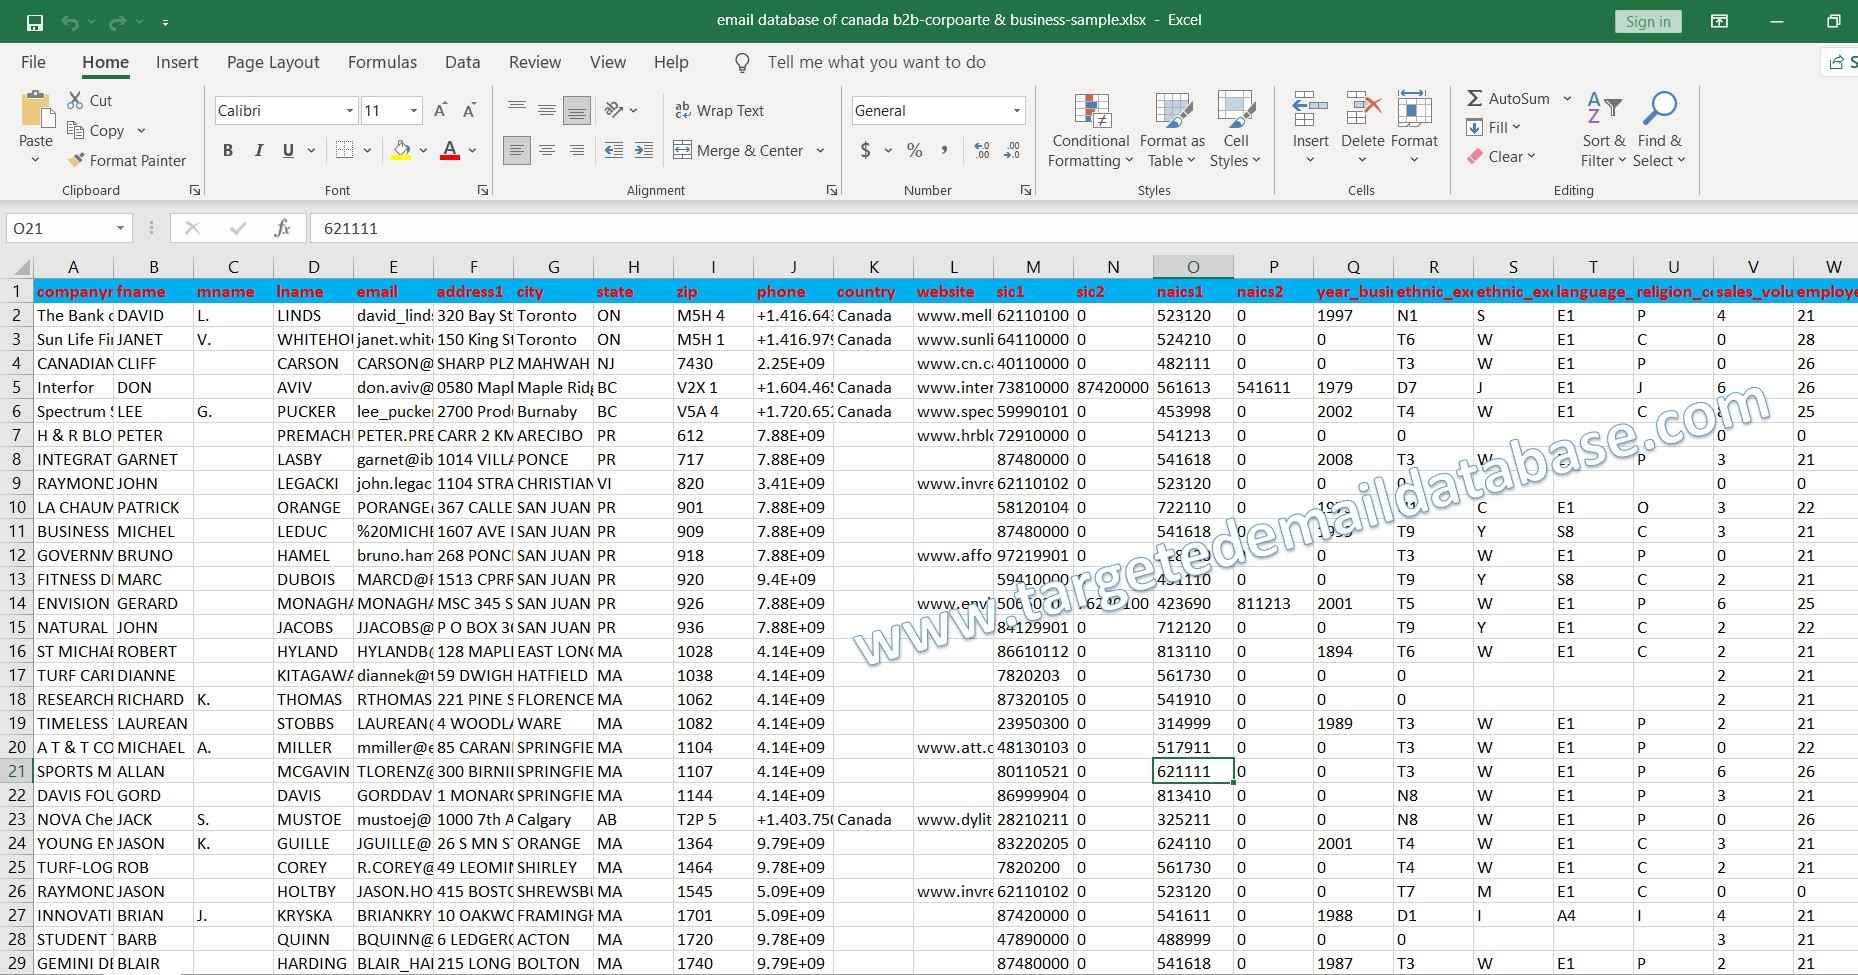This screenshot has width=1858, height=975.
Task: Toggle bold formatting on selected cell
Action: [x=227, y=150]
